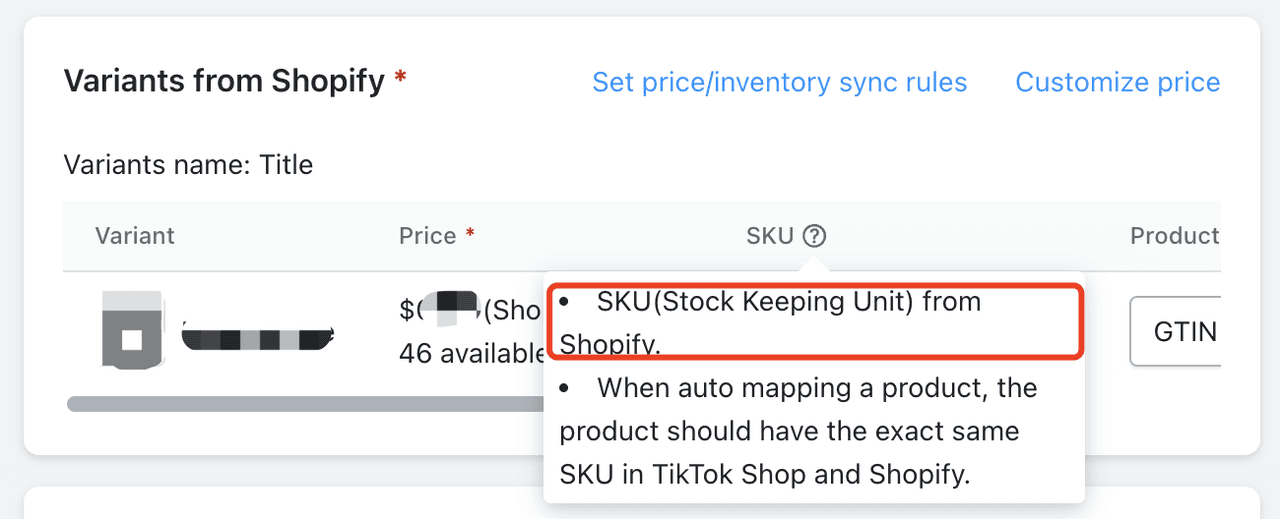Click the red asterisk beside Price header
1280x519 pixels.
pyautogui.click(x=470, y=233)
